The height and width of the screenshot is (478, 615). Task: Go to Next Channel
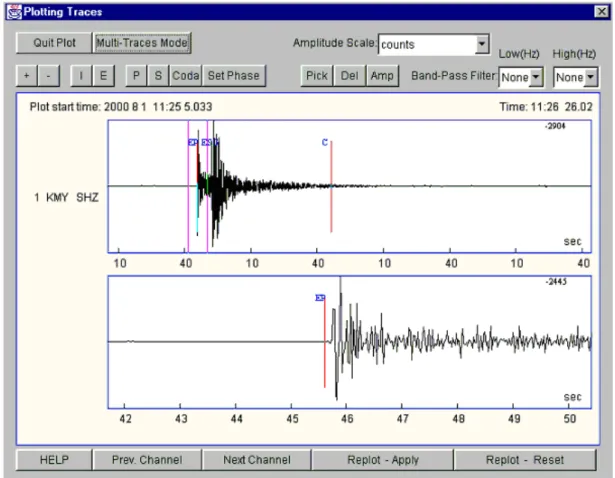point(257,460)
